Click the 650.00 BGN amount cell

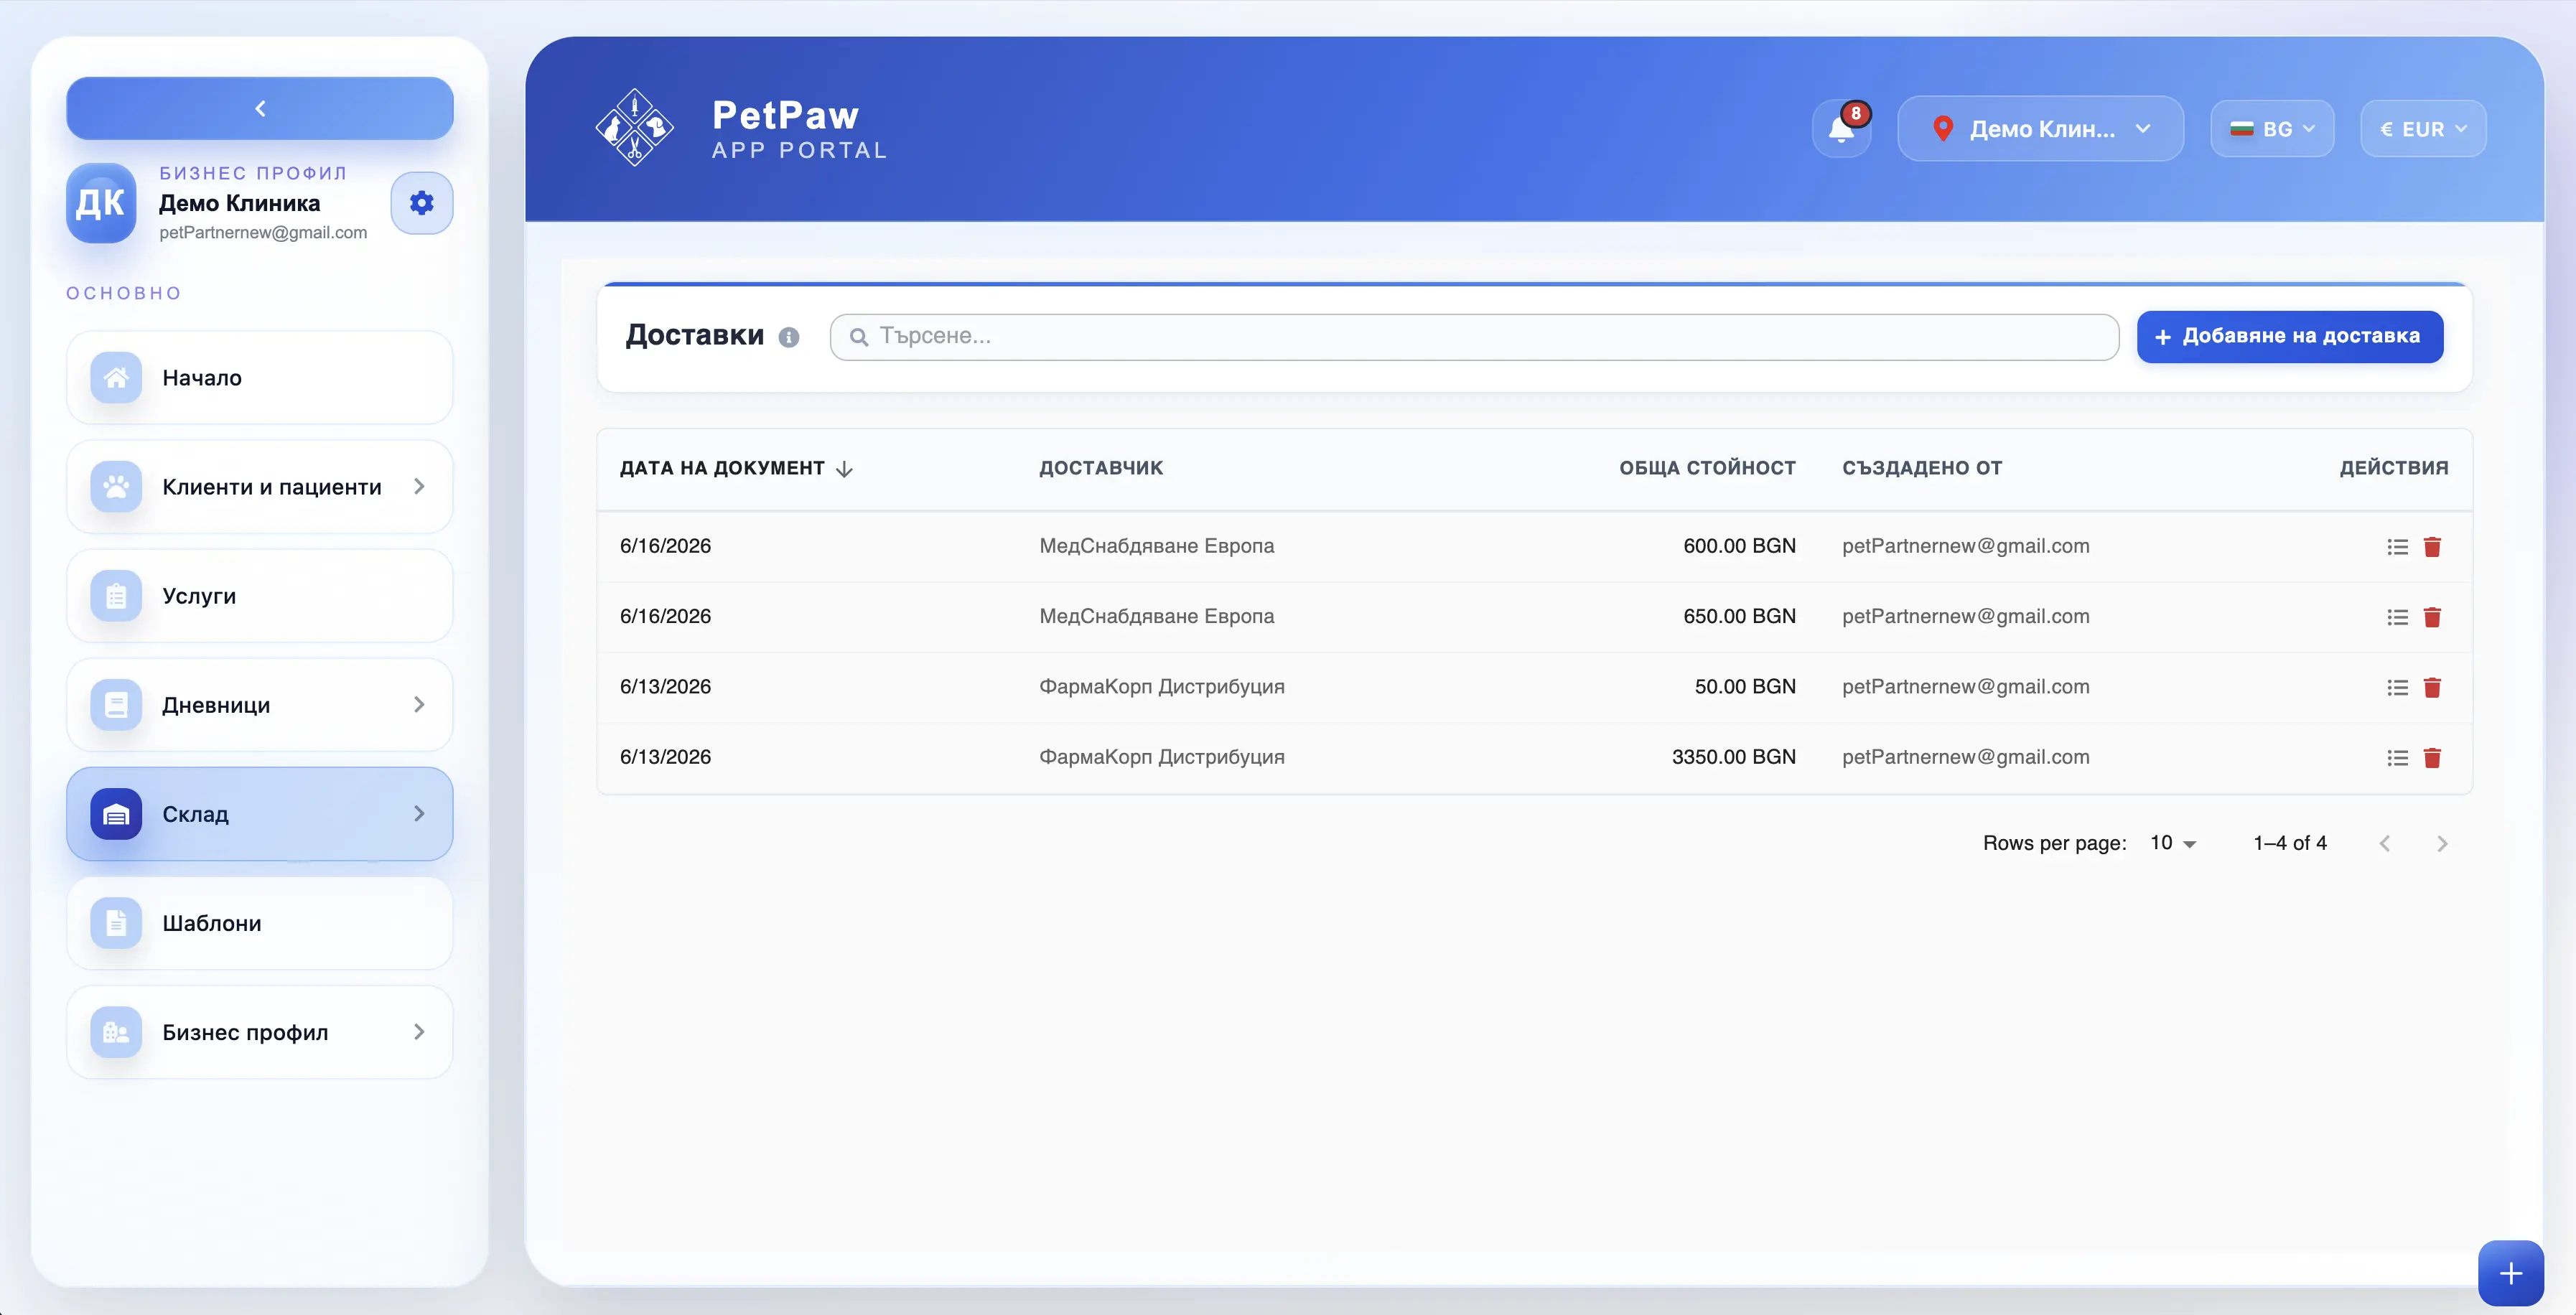point(1739,616)
